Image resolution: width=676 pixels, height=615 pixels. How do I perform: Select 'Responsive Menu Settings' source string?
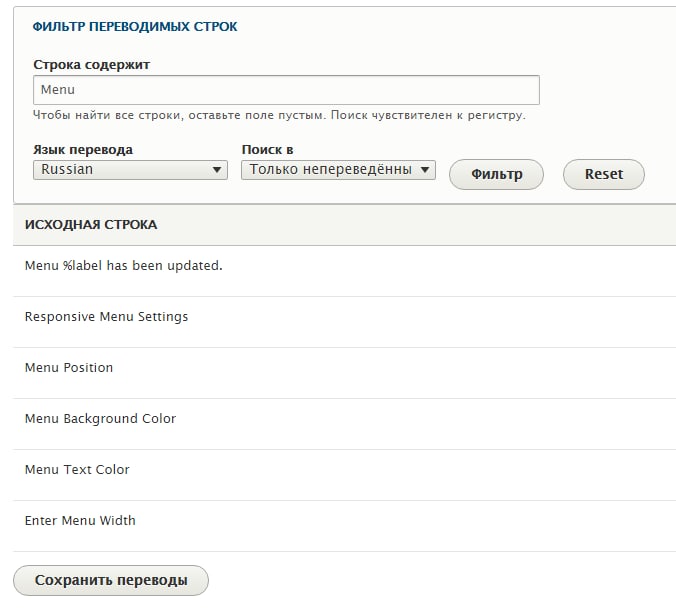(106, 316)
